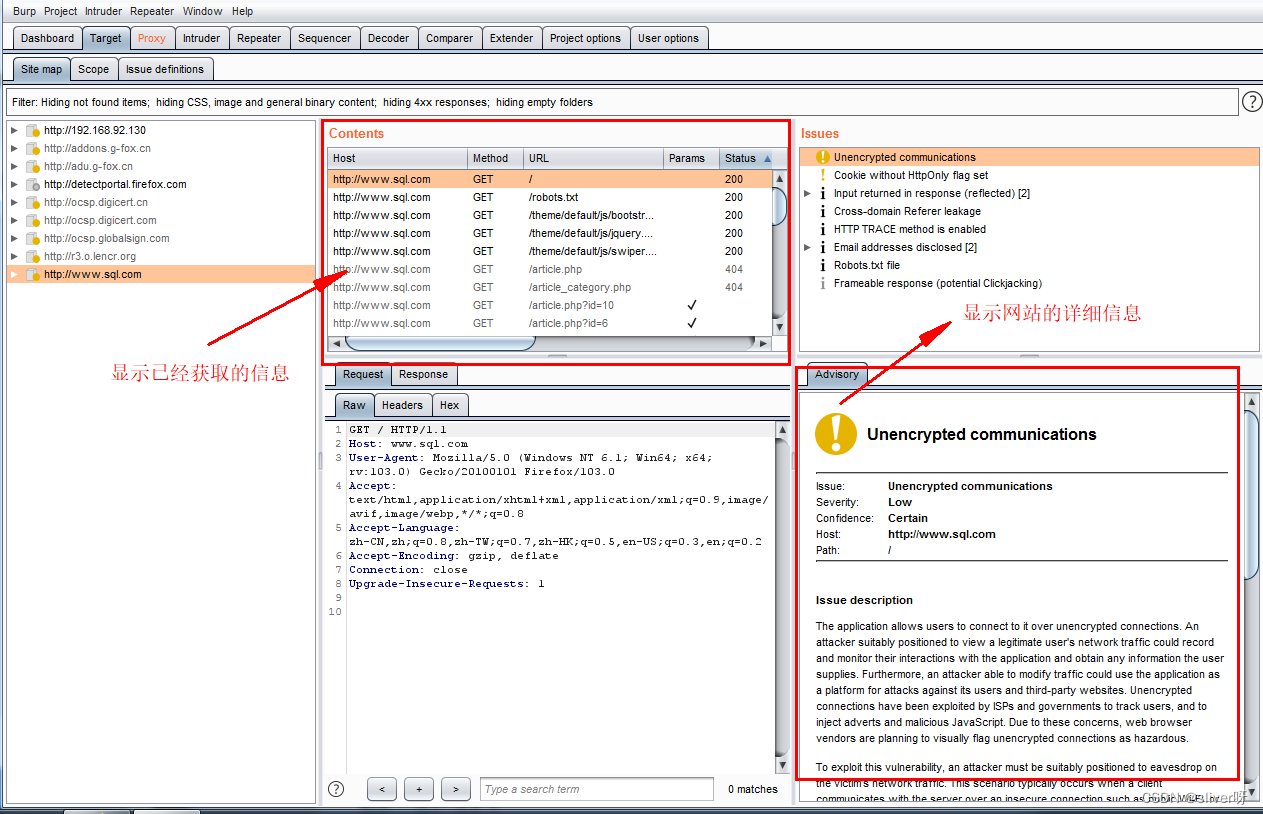
Task: Click the Request tab
Action: tap(363, 374)
